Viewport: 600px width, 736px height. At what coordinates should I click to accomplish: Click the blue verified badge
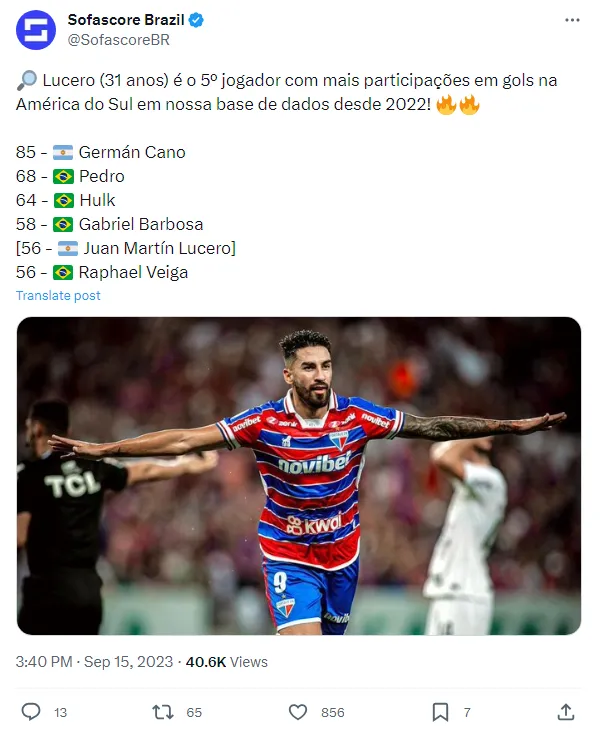(198, 20)
